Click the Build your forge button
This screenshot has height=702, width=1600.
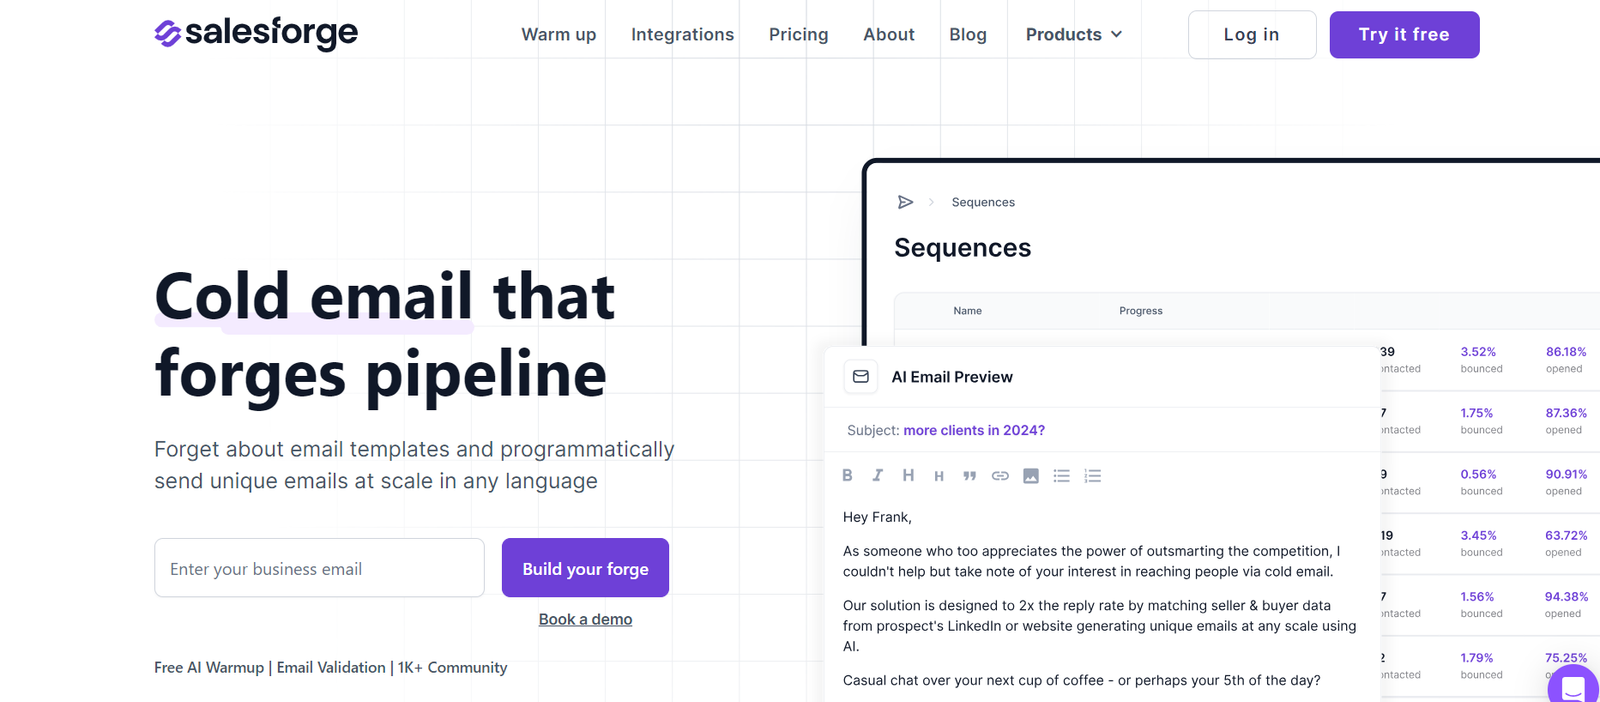tap(585, 568)
